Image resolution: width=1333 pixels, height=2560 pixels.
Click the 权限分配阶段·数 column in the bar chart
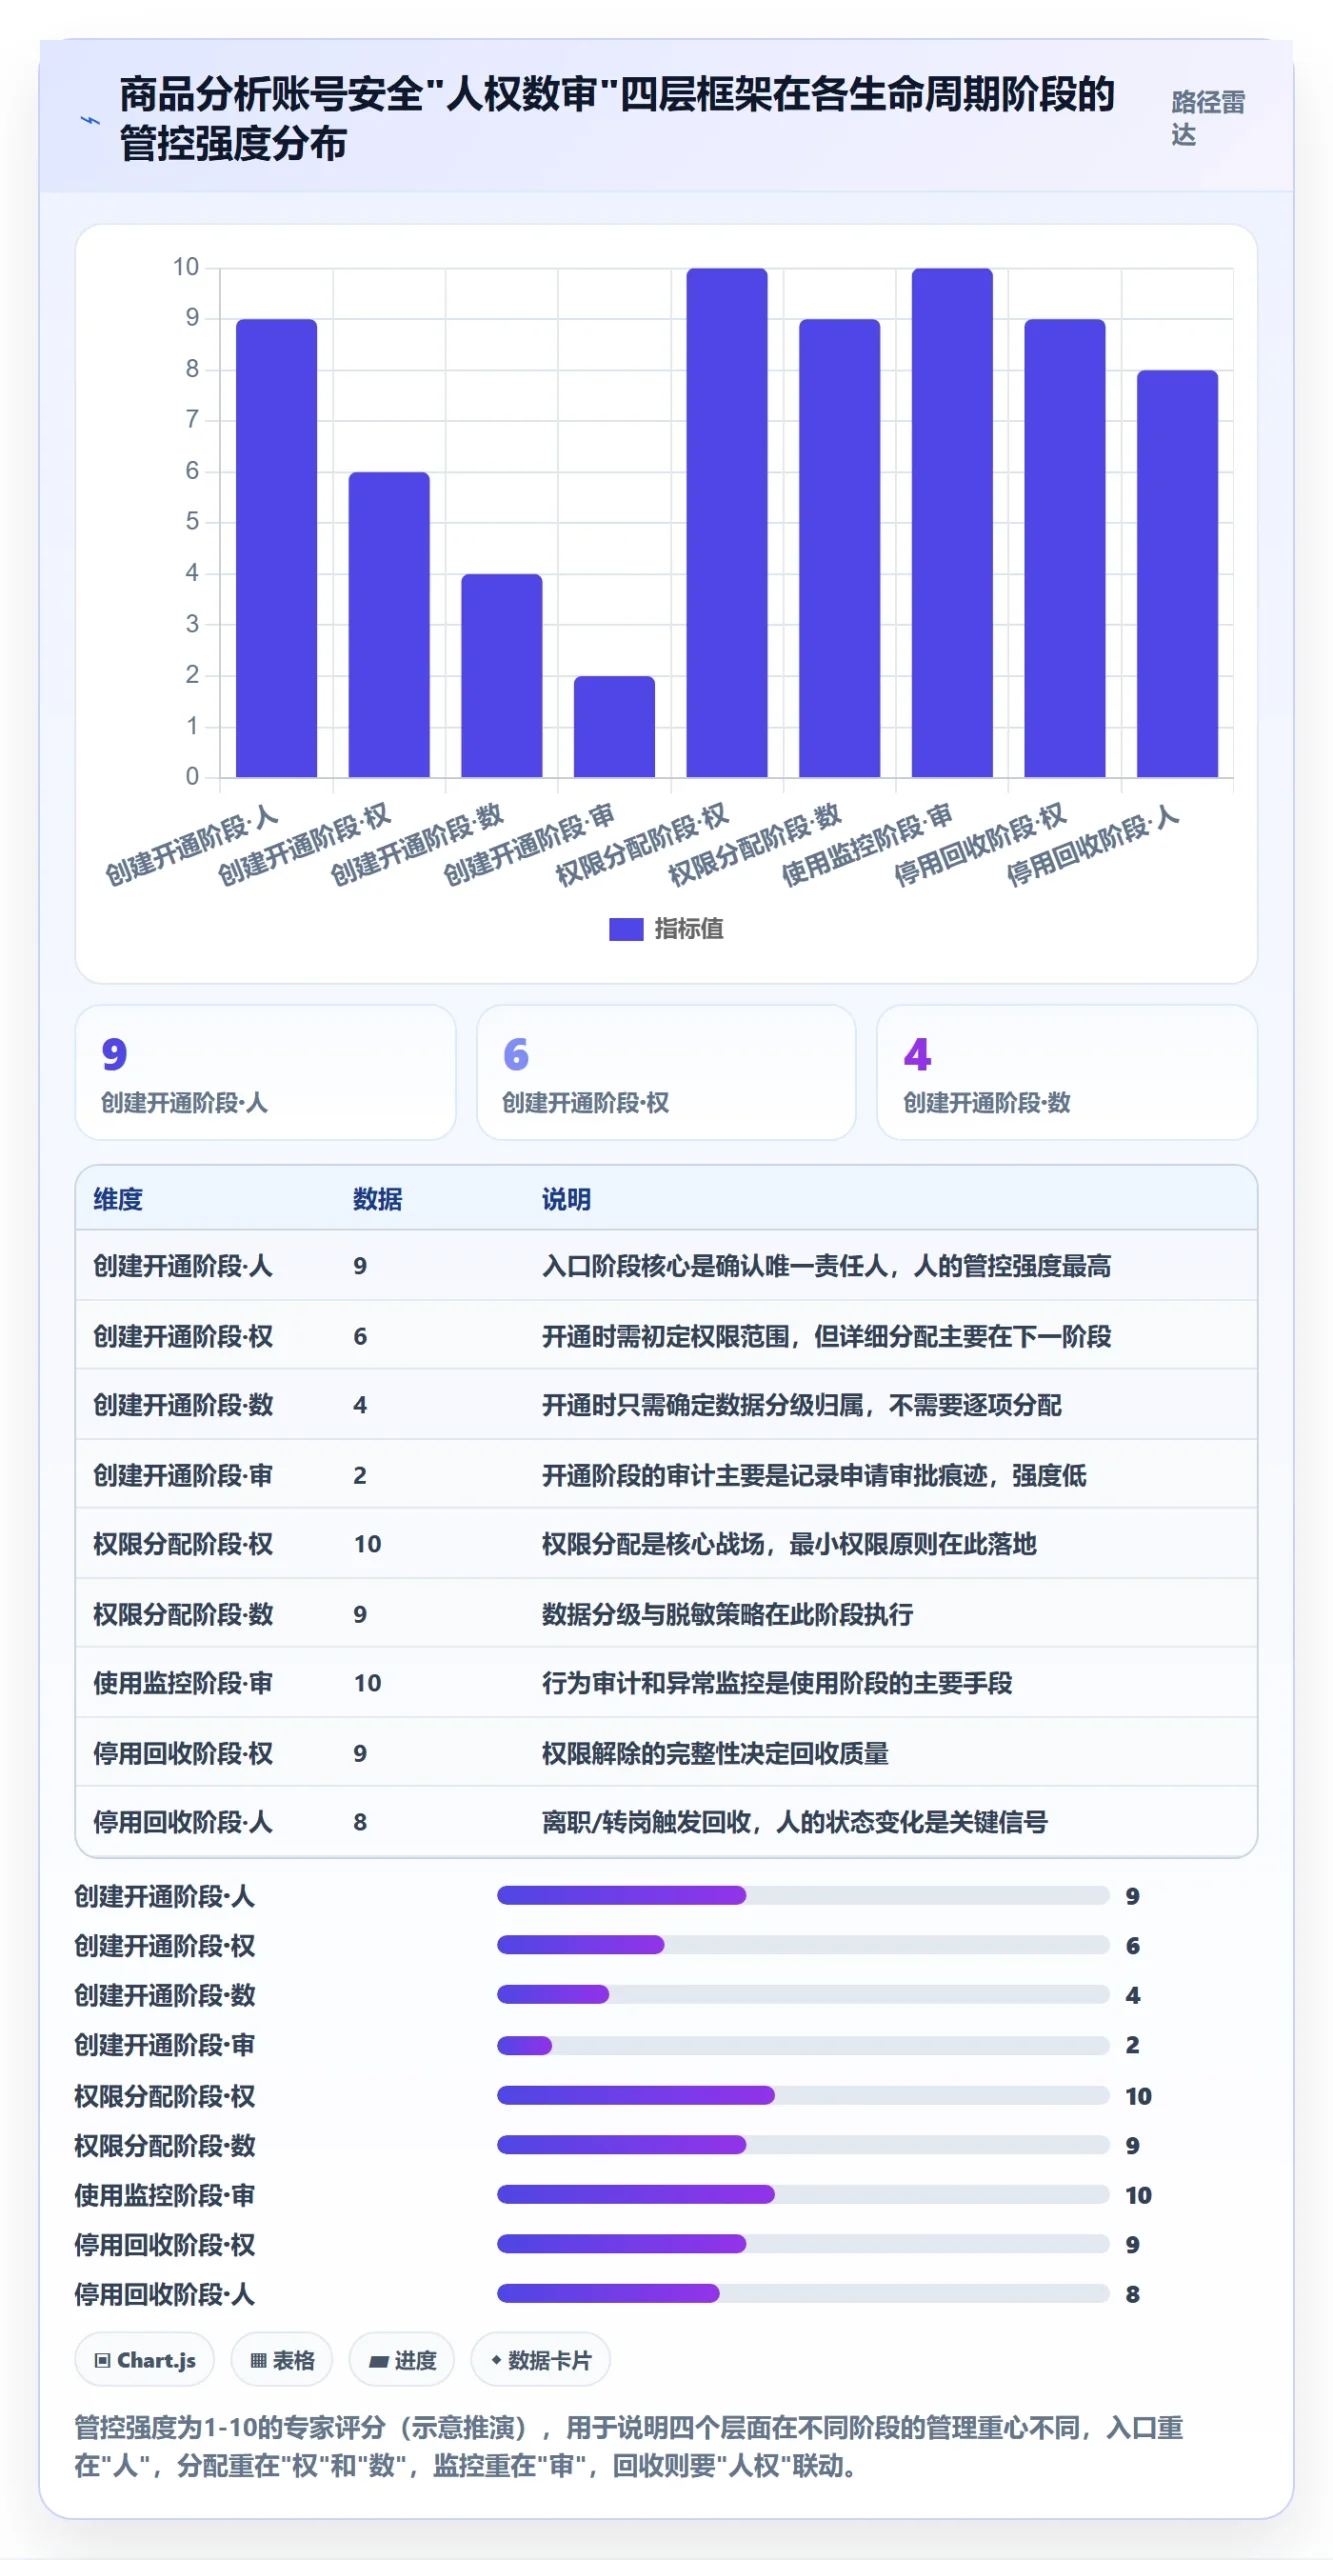[840, 548]
